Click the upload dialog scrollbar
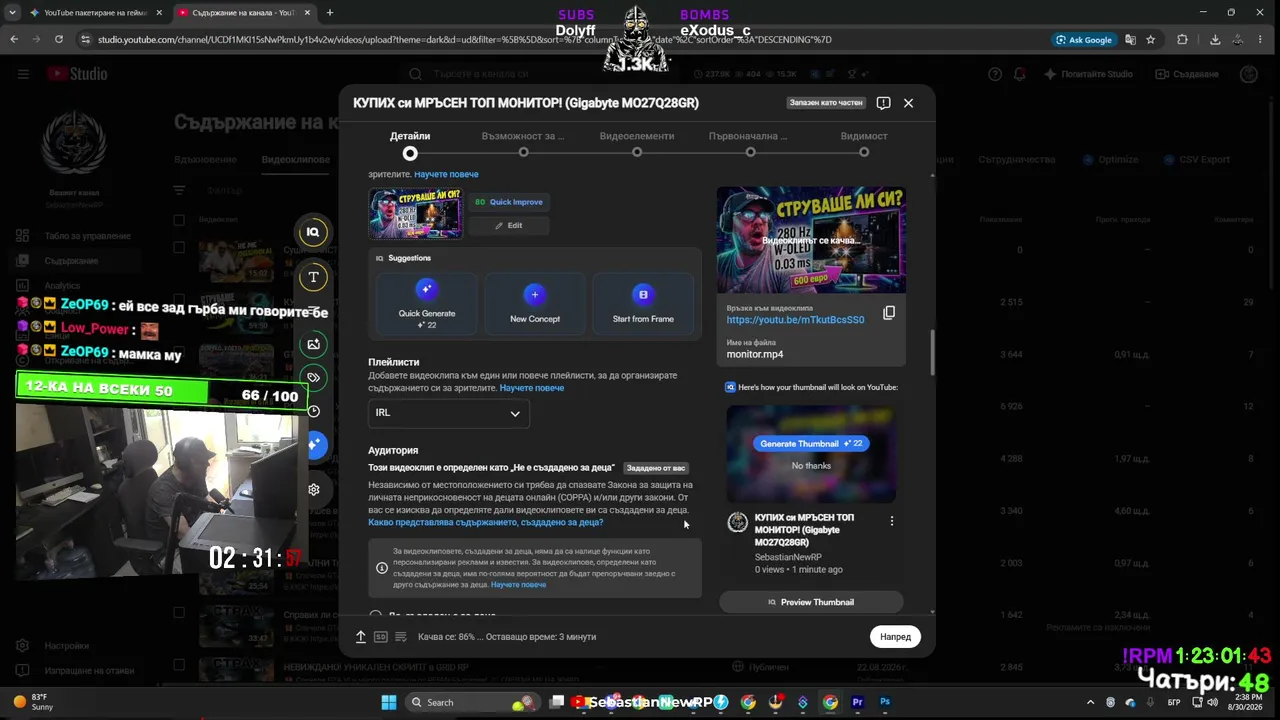This screenshot has height=720, width=1280. tap(933, 352)
